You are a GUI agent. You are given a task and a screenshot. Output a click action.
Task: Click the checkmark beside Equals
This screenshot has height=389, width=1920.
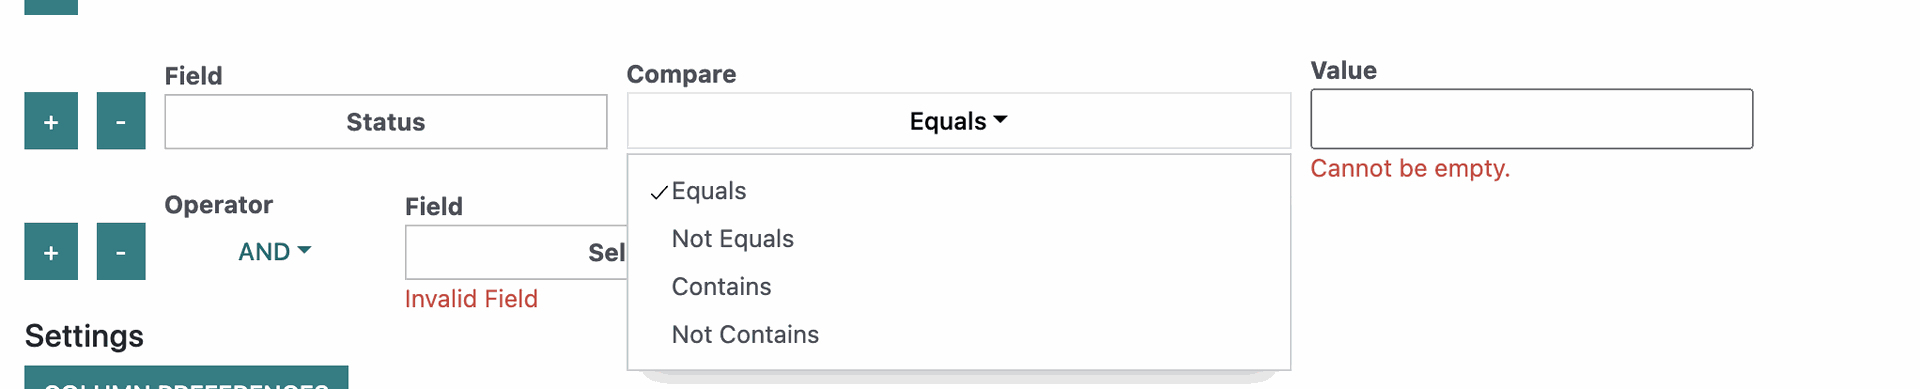(x=658, y=192)
